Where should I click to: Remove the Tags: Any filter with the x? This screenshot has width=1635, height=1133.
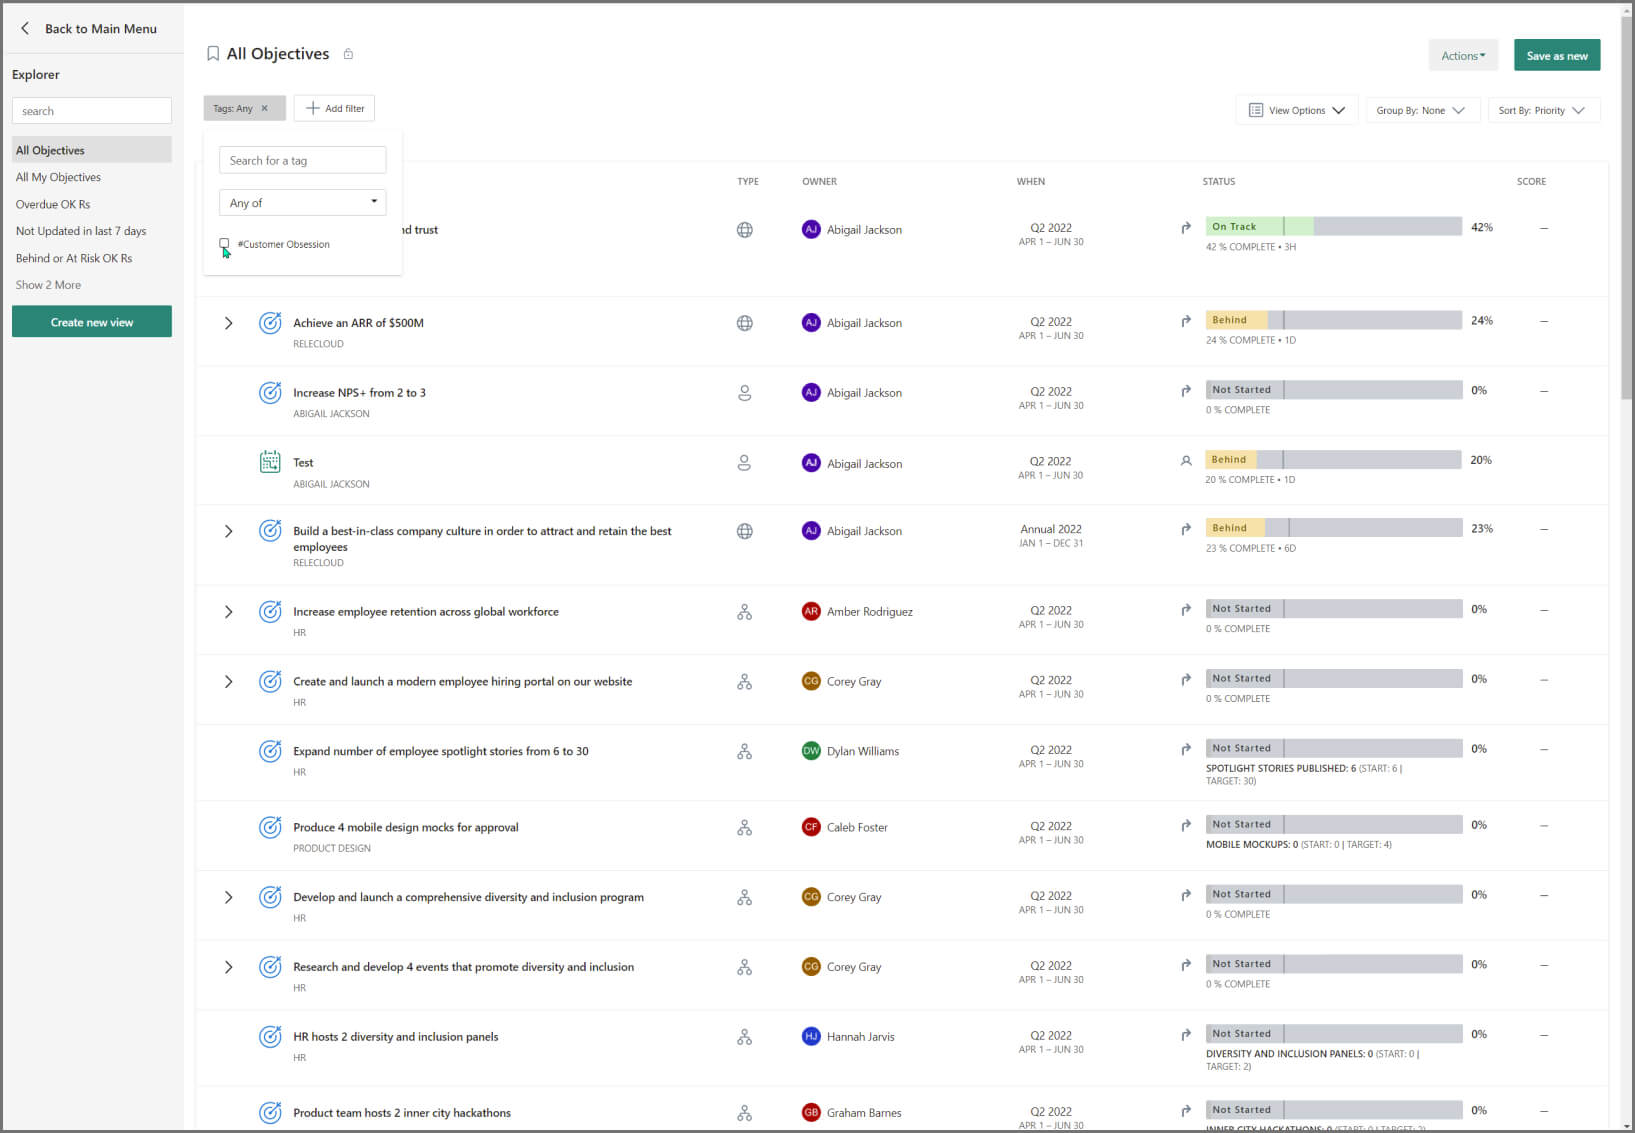(265, 108)
